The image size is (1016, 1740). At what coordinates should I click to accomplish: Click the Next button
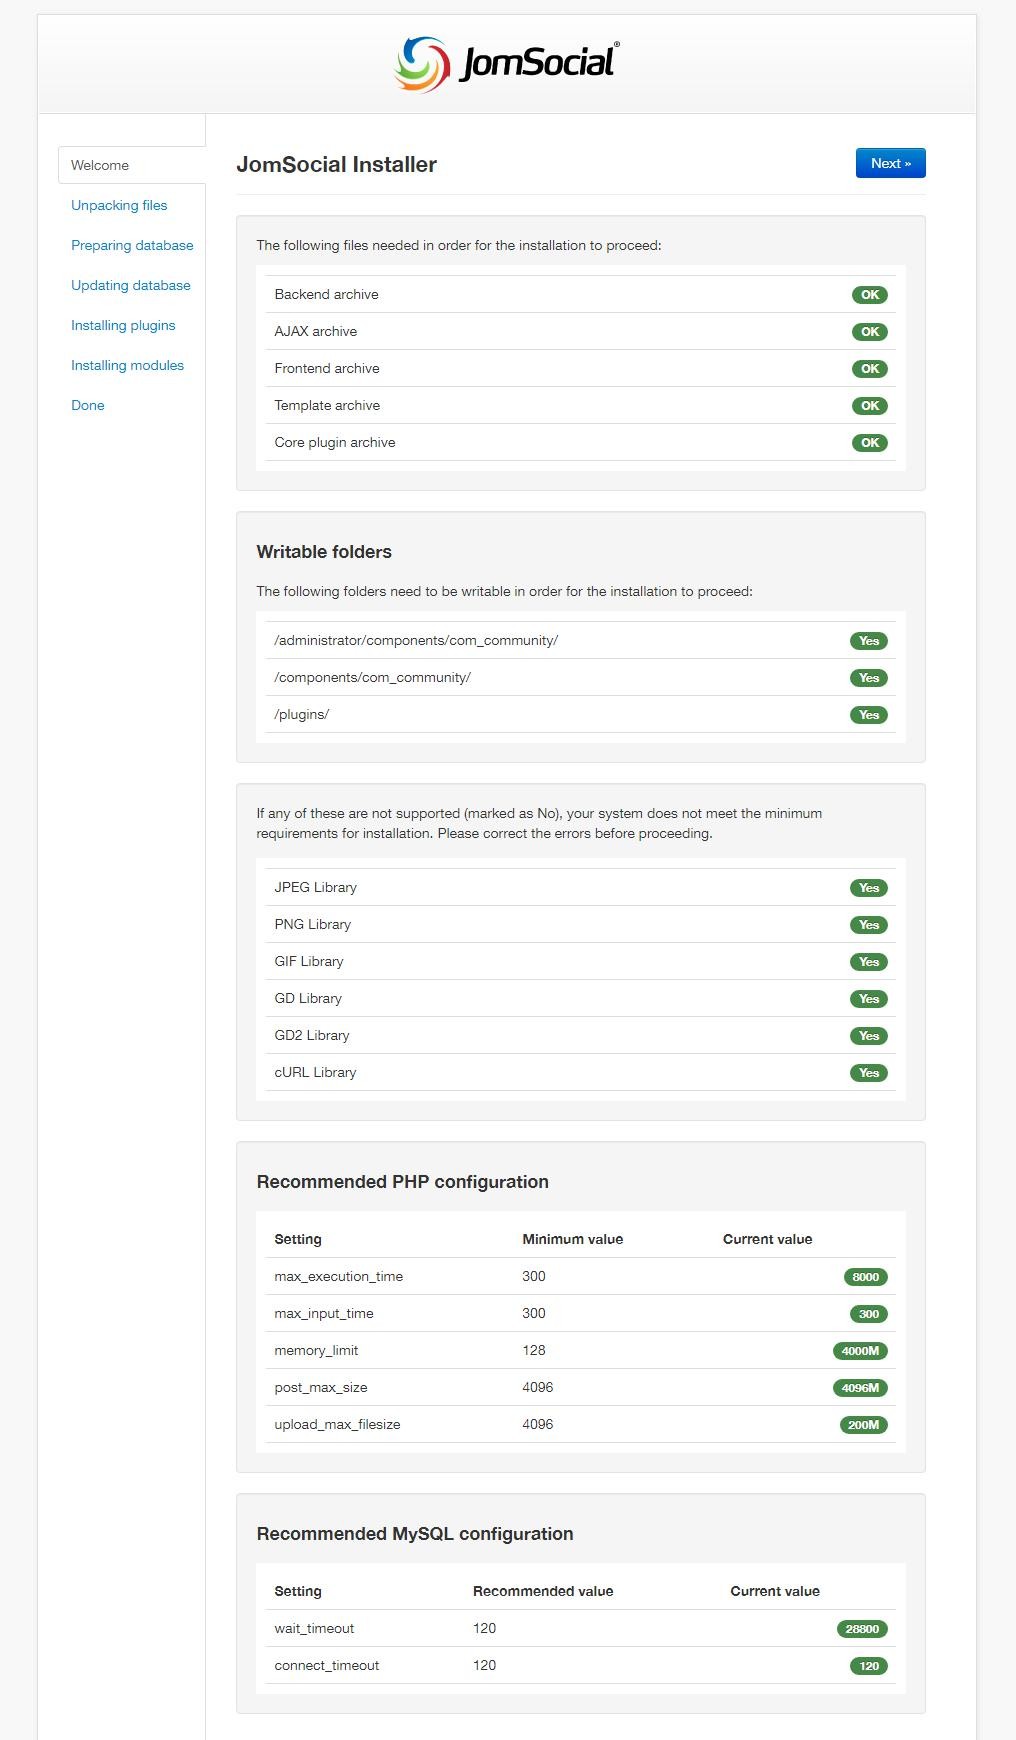coord(890,163)
